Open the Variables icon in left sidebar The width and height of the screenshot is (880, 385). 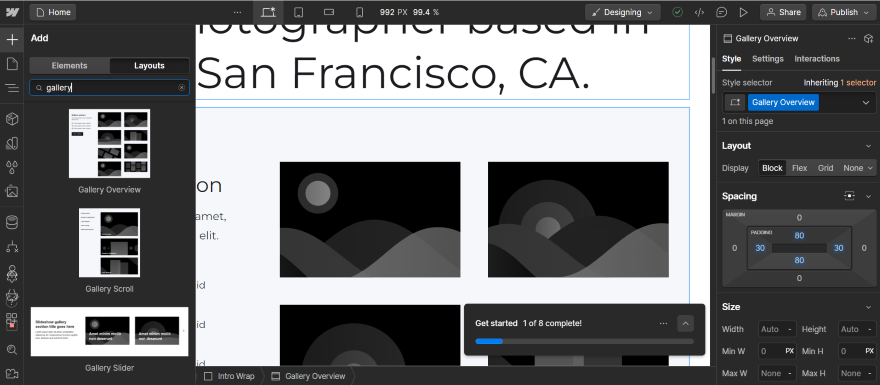(x=12, y=143)
